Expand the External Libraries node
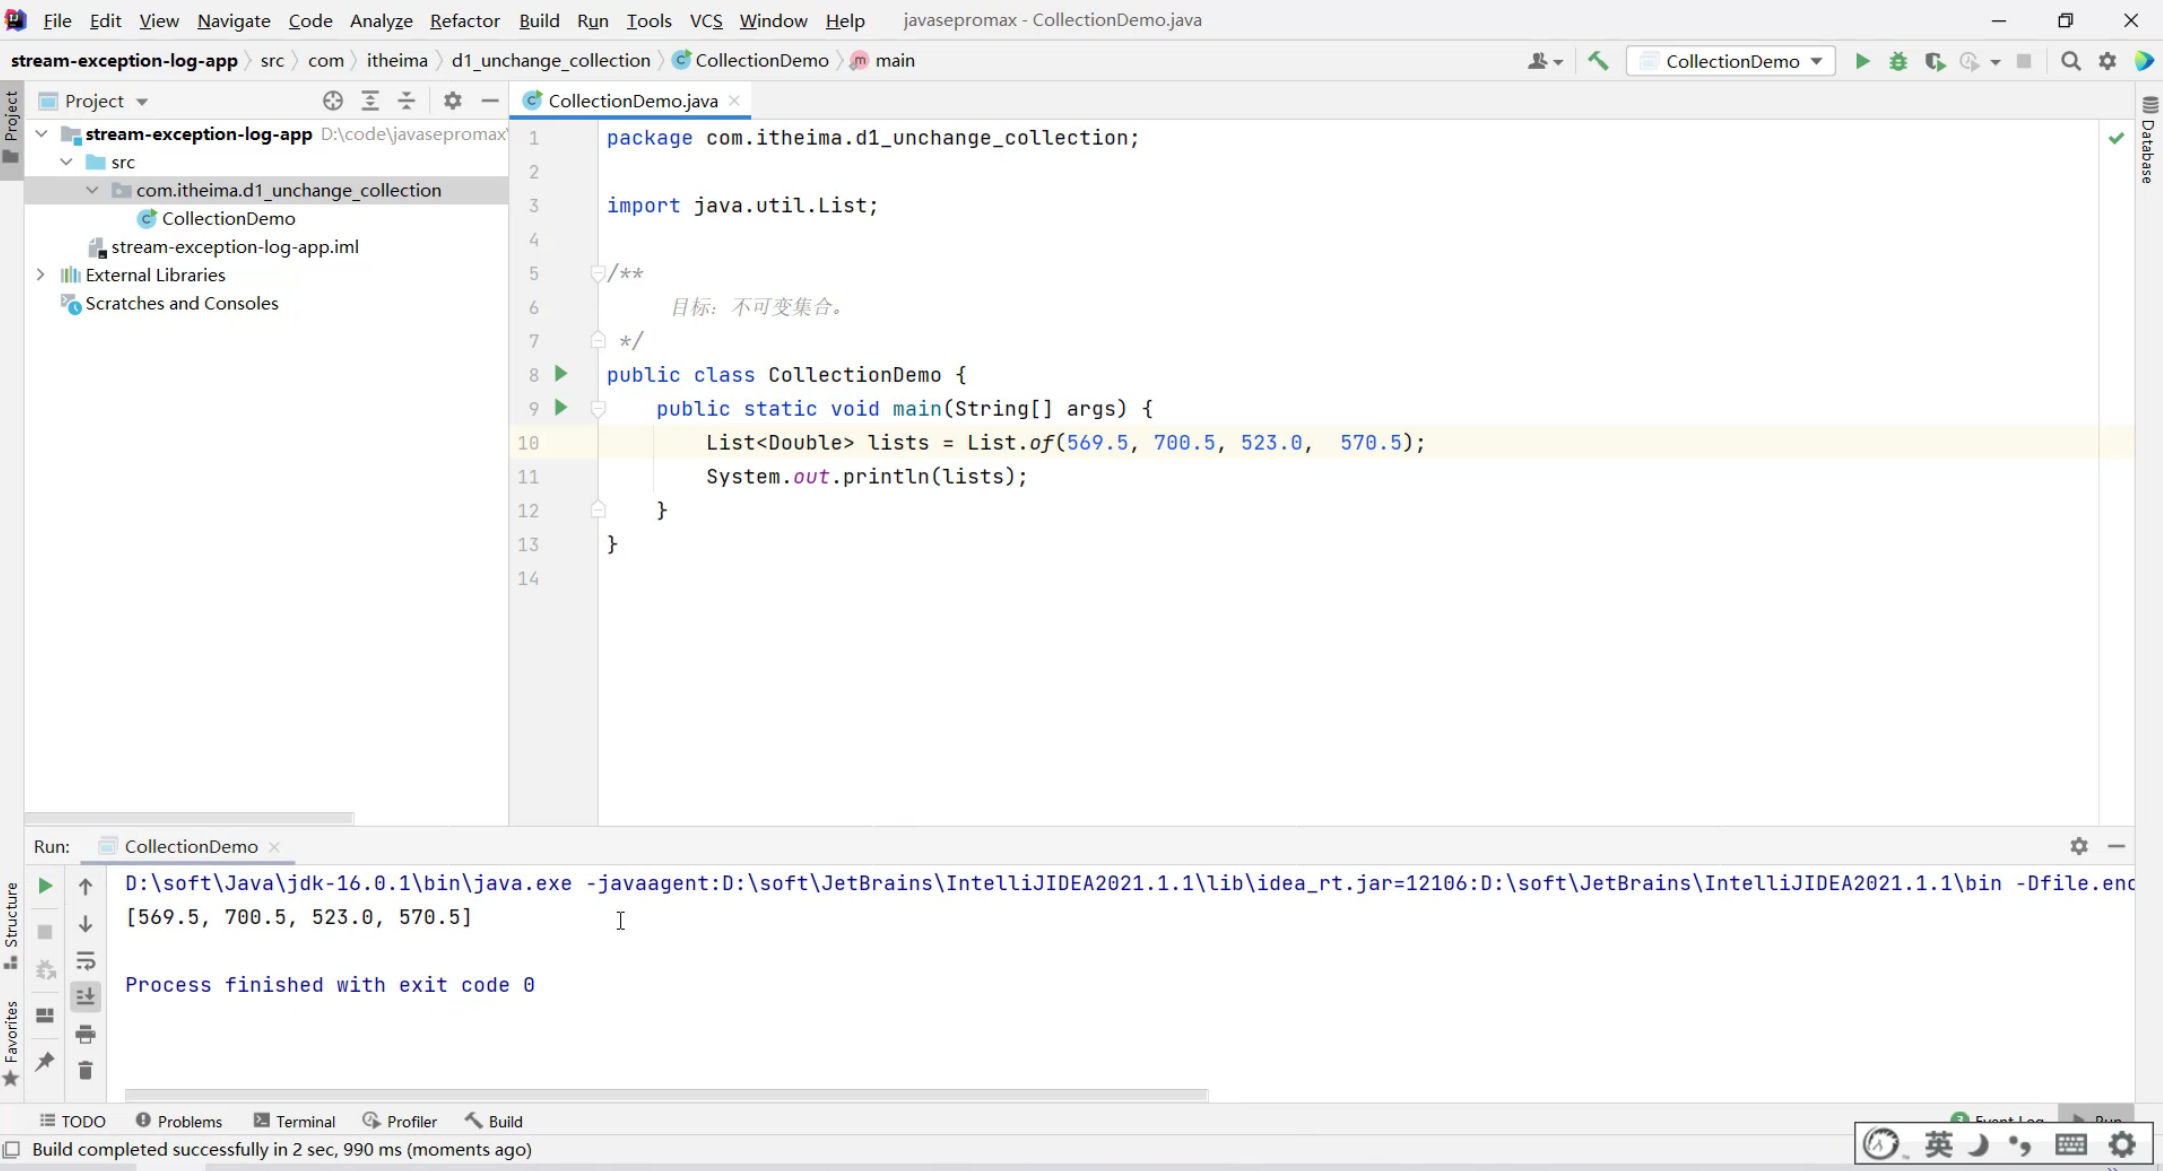Image resolution: width=2163 pixels, height=1171 pixels. pos(41,274)
